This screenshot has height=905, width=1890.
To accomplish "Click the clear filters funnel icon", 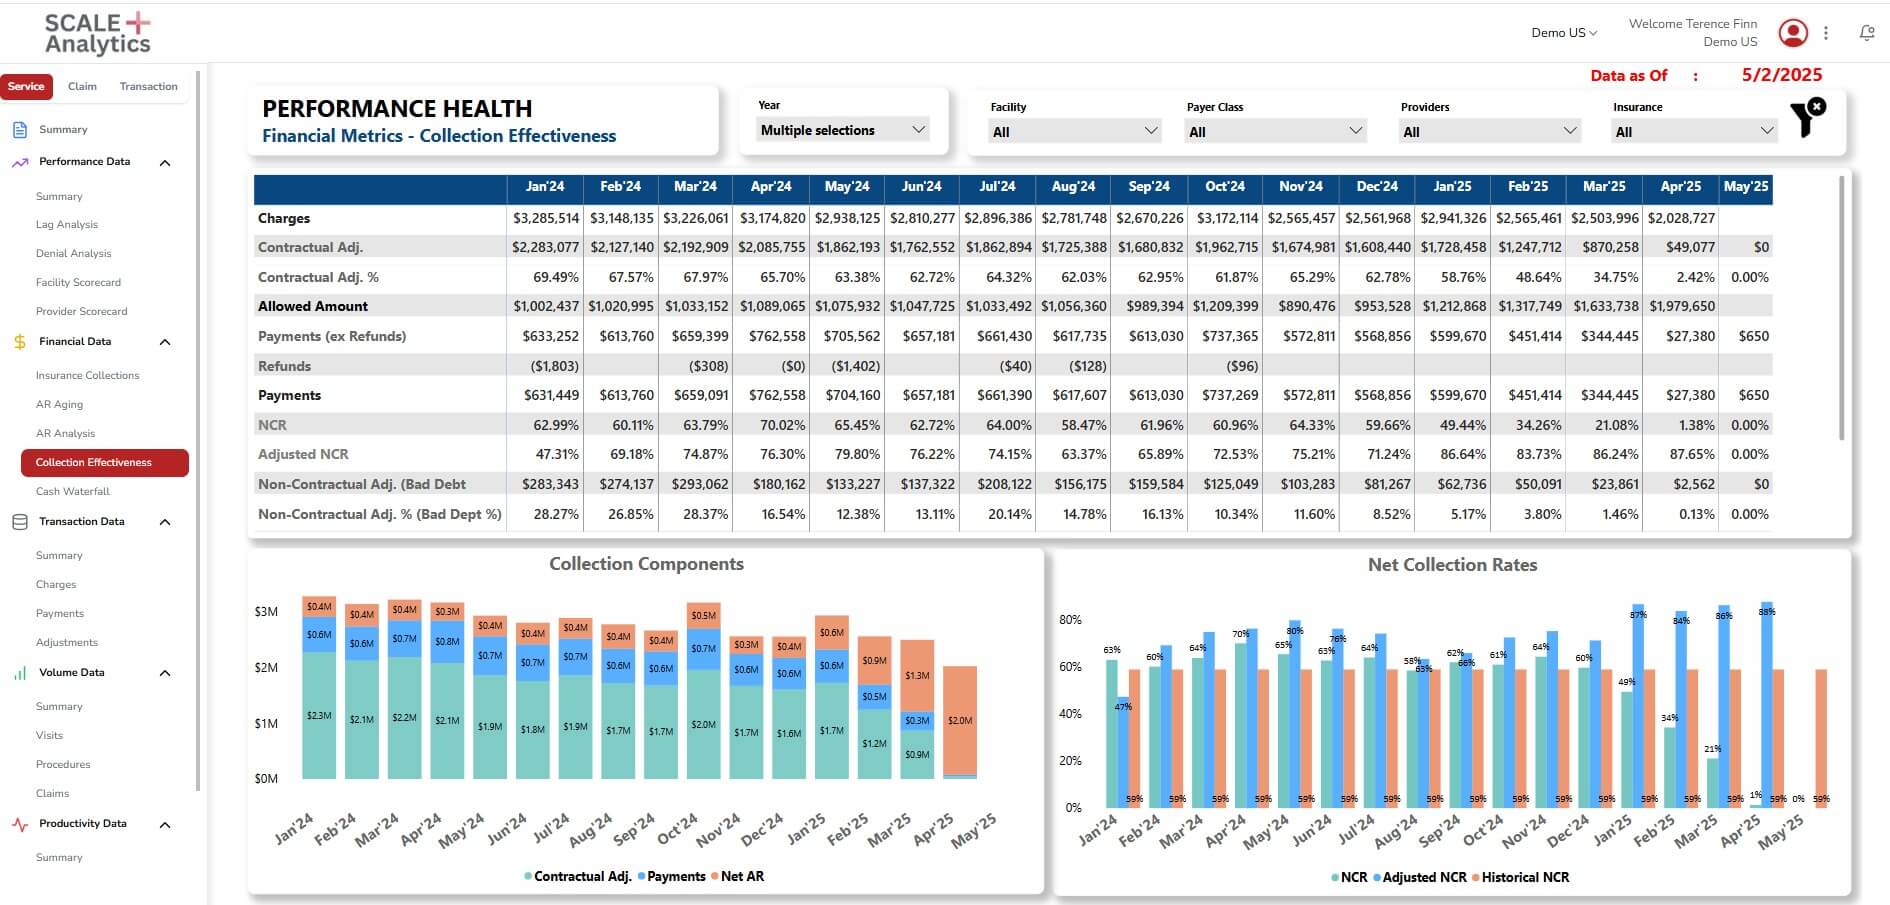I will click(x=1806, y=118).
